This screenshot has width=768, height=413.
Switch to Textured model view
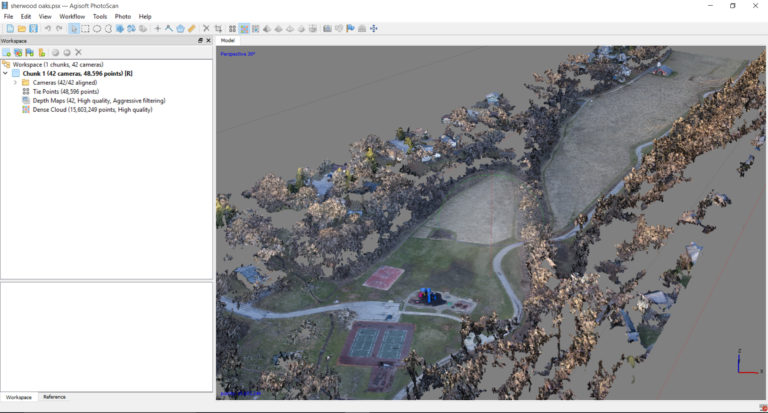click(301, 28)
